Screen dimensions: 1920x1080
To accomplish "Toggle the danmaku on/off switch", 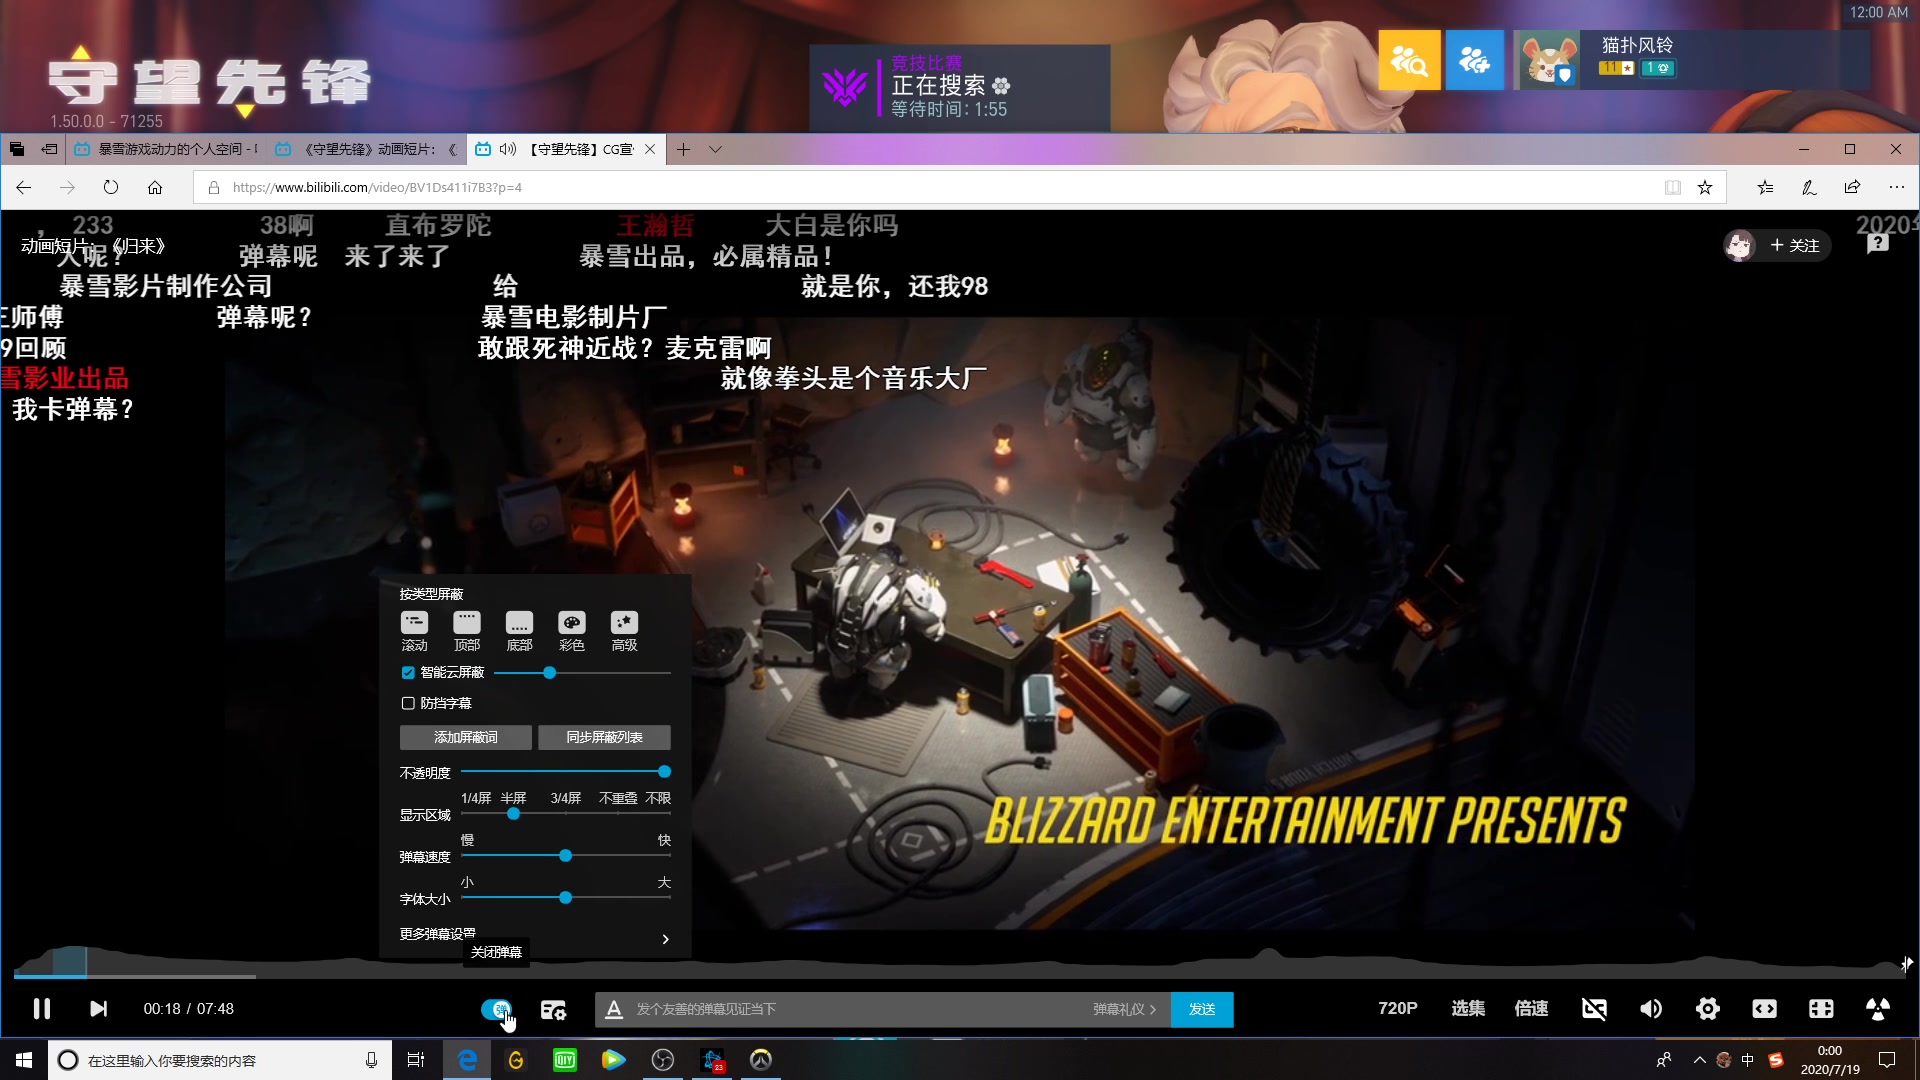I will (x=496, y=1009).
